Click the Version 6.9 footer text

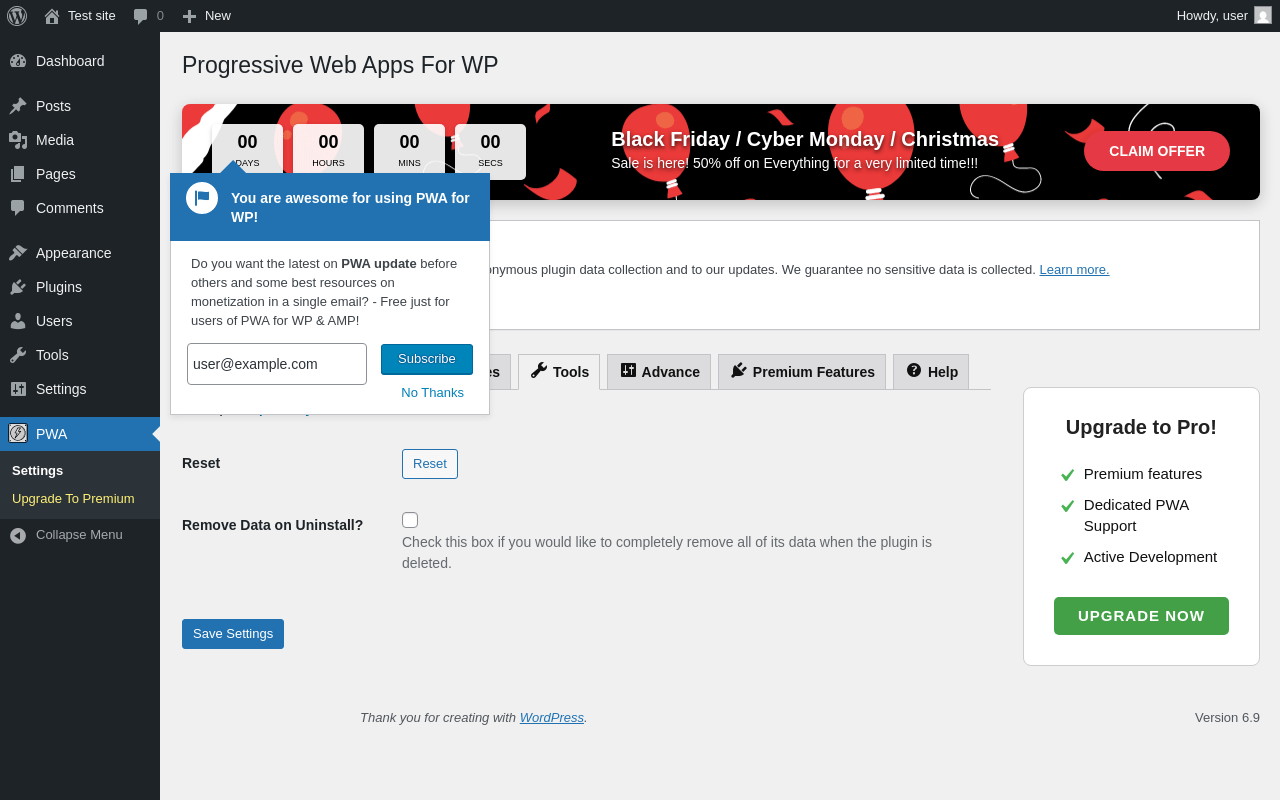(x=1227, y=717)
